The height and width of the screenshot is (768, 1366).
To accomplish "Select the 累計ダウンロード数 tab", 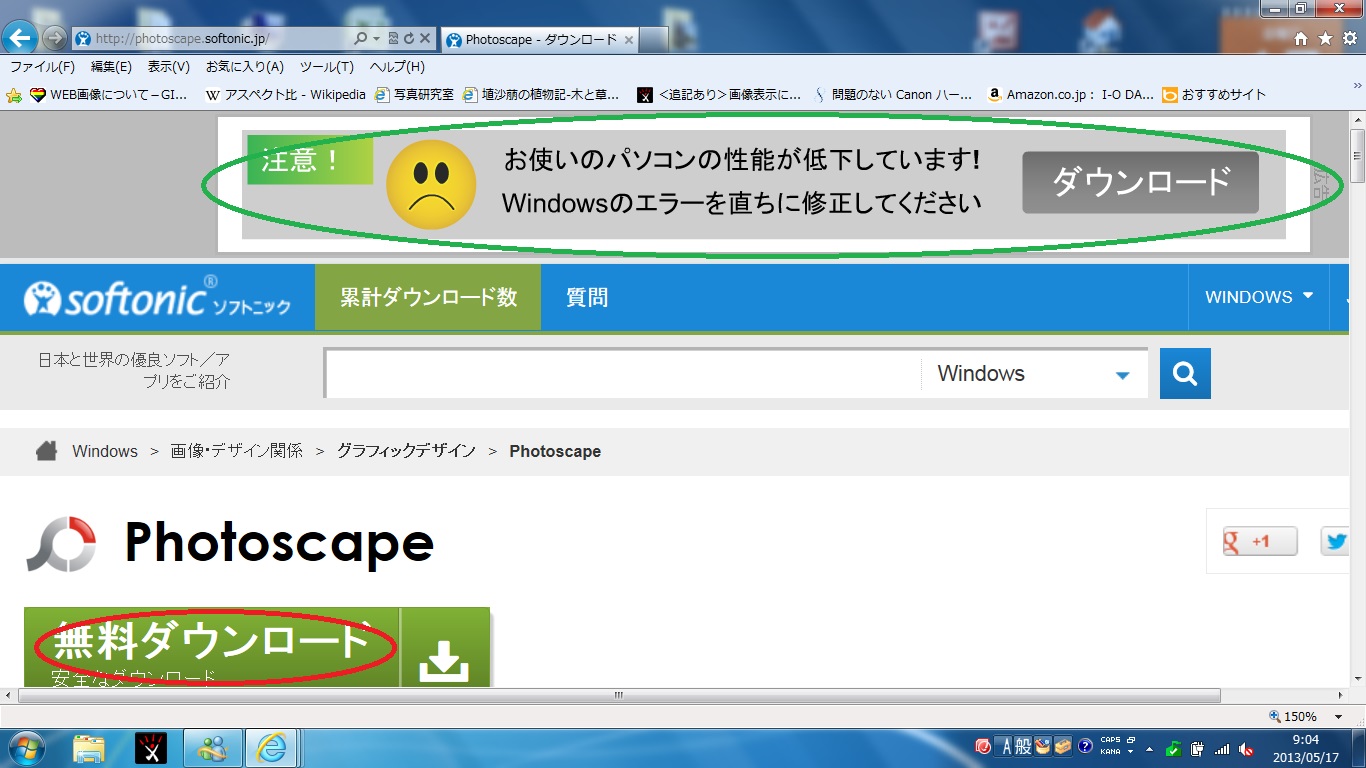I will coord(428,297).
